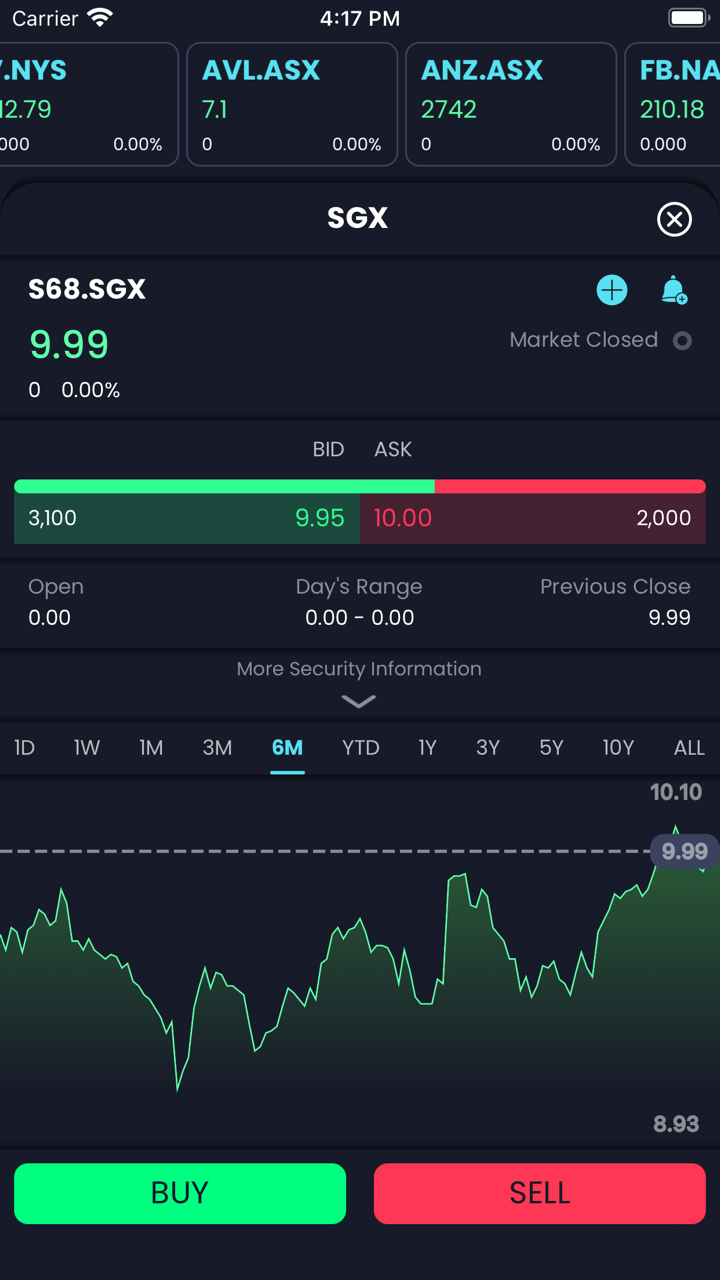The width and height of the screenshot is (720, 1280).
Task: Show the 1M chart range
Action: pyautogui.click(x=151, y=748)
